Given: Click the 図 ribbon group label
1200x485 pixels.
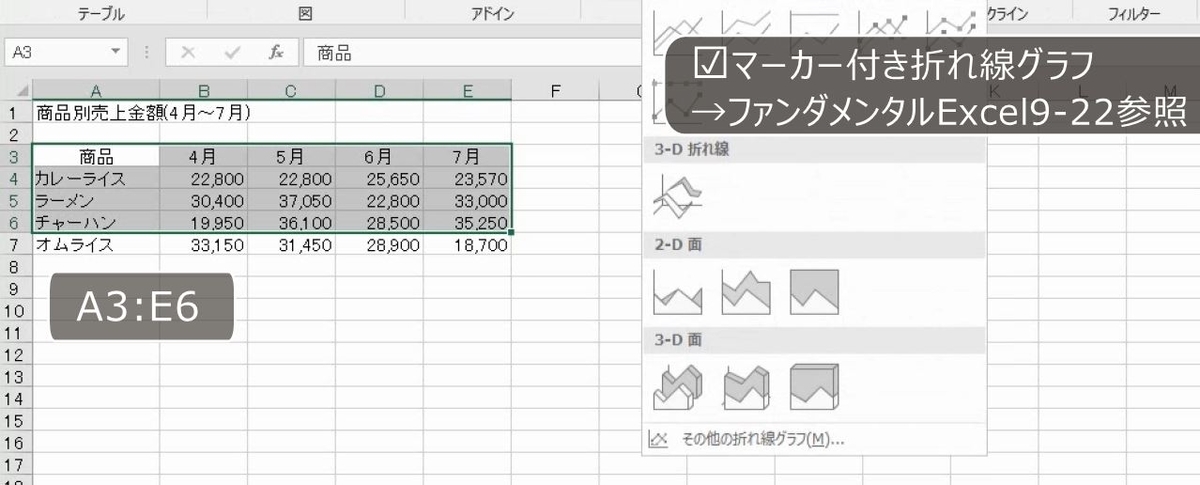Looking at the screenshot, I should (x=305, y=13).
